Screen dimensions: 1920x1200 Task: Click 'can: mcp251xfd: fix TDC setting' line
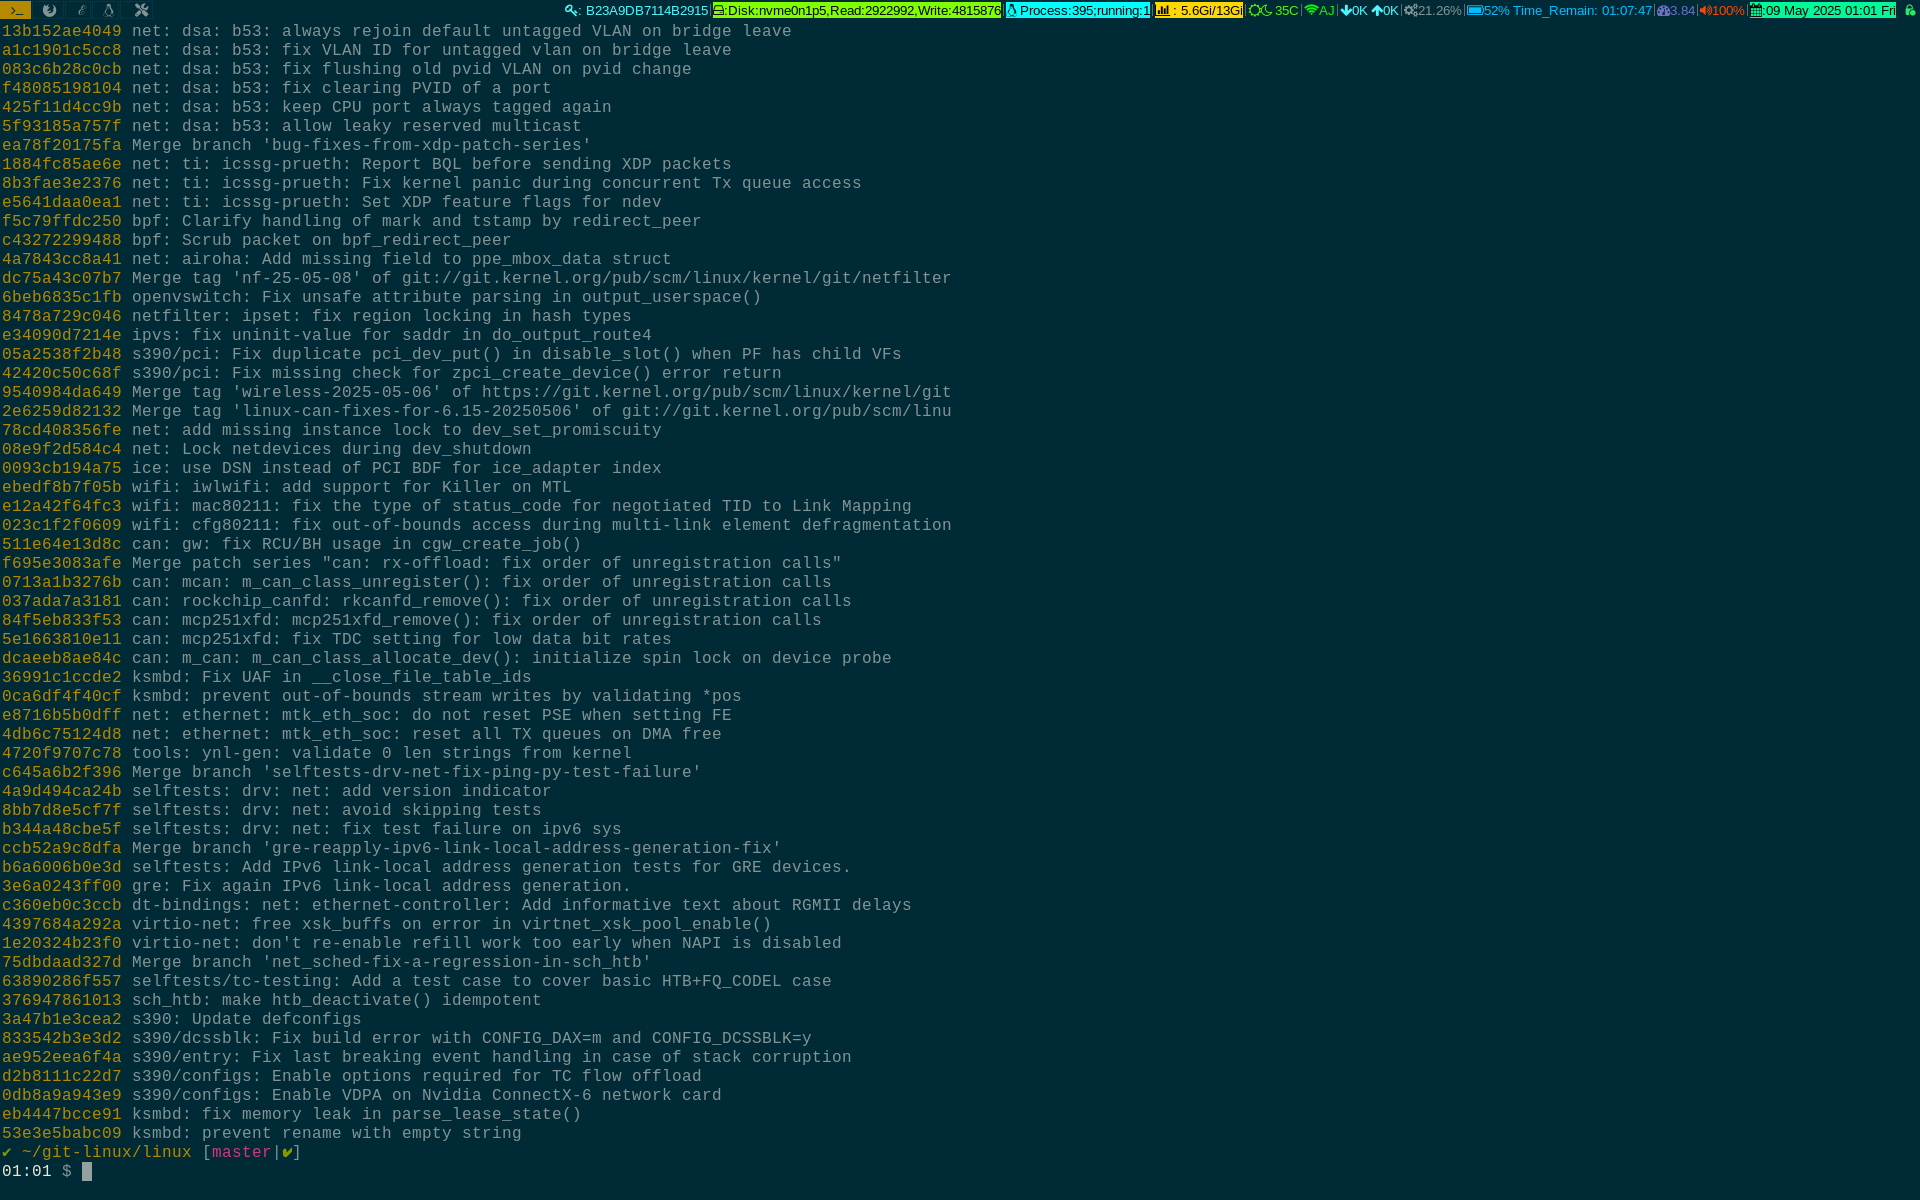[x=336, y=639]
